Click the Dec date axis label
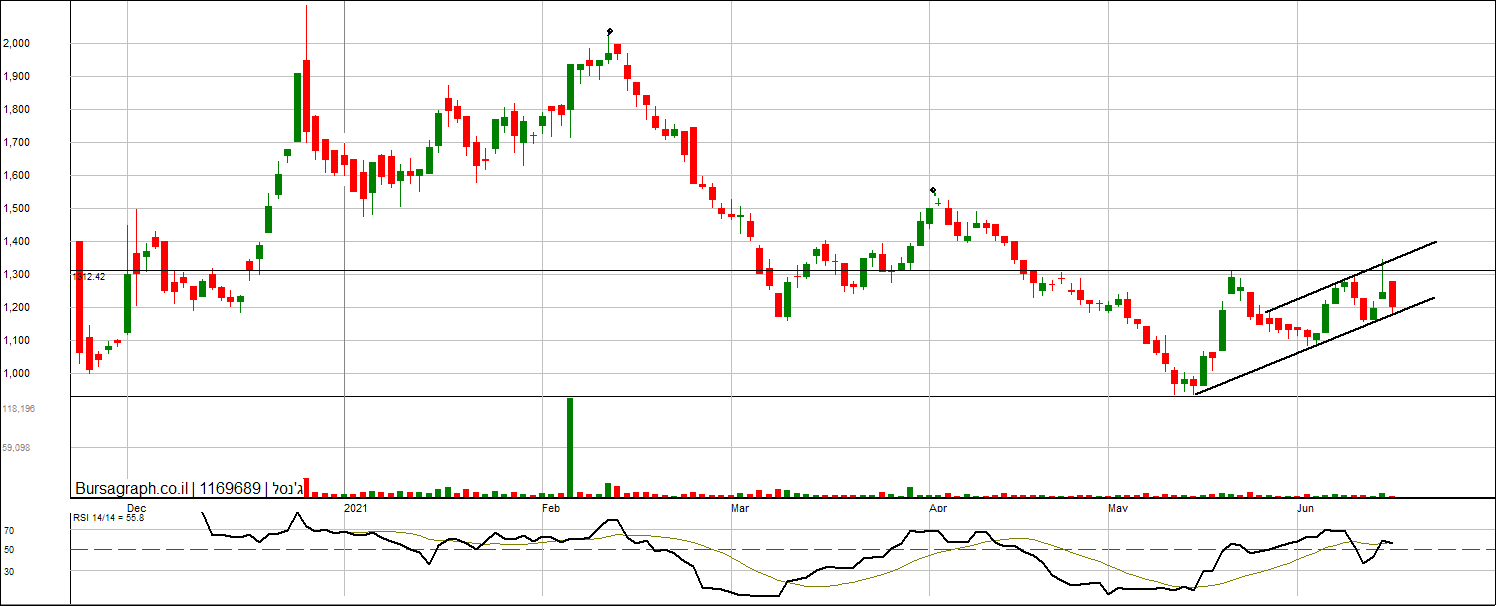The width and height of the screenshot is (1496, 606). pos(138,509)
